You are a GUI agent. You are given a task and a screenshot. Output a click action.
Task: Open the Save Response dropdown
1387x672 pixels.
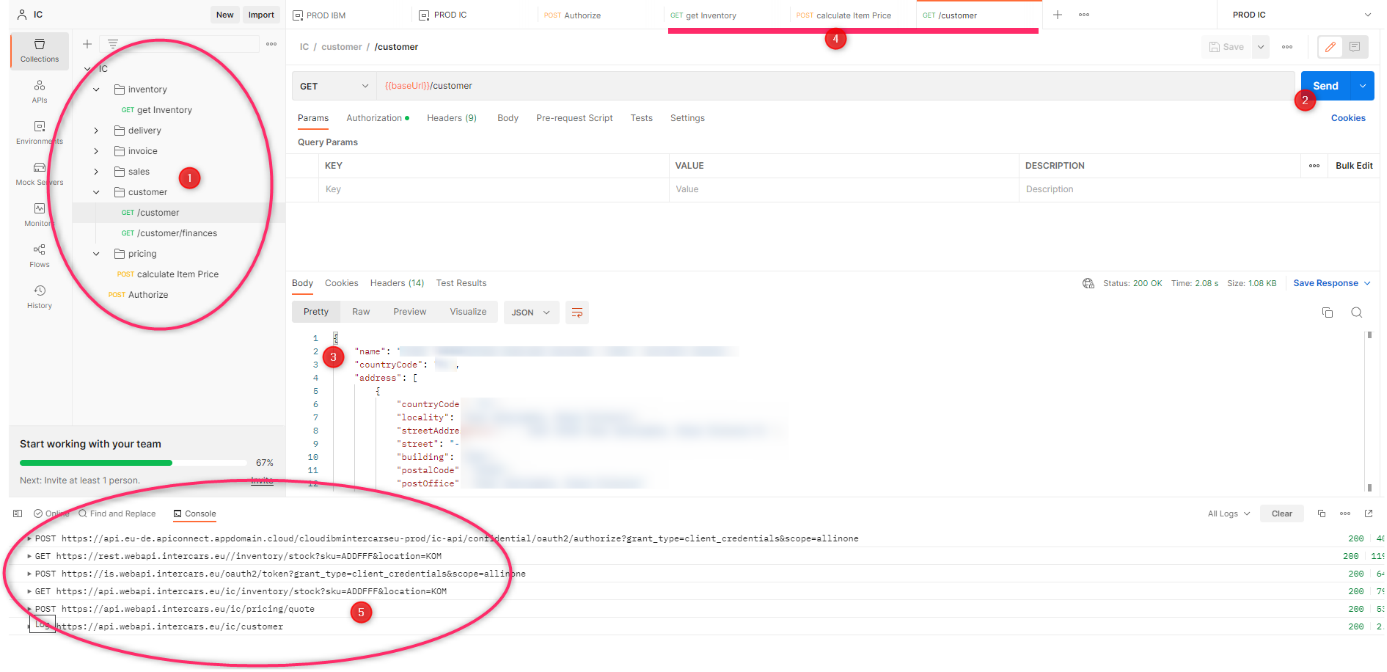coord(1332,284)
